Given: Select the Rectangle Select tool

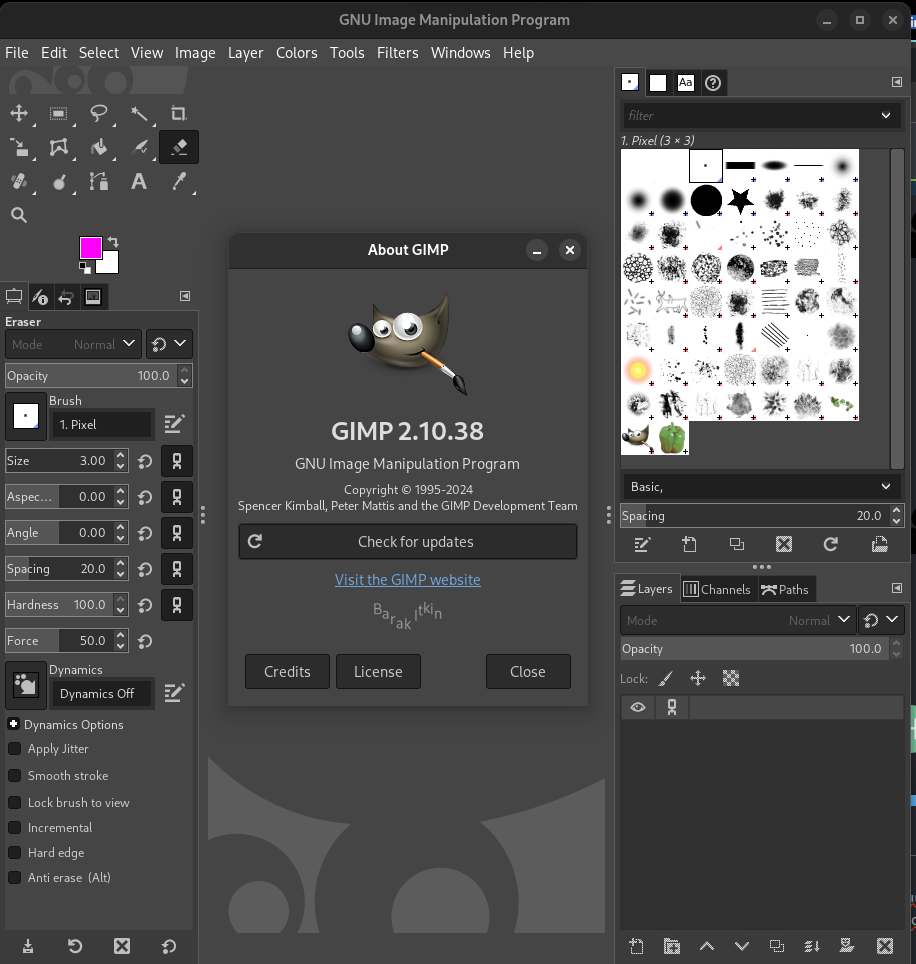Looking at the screenshot, I should pos(58,113).
